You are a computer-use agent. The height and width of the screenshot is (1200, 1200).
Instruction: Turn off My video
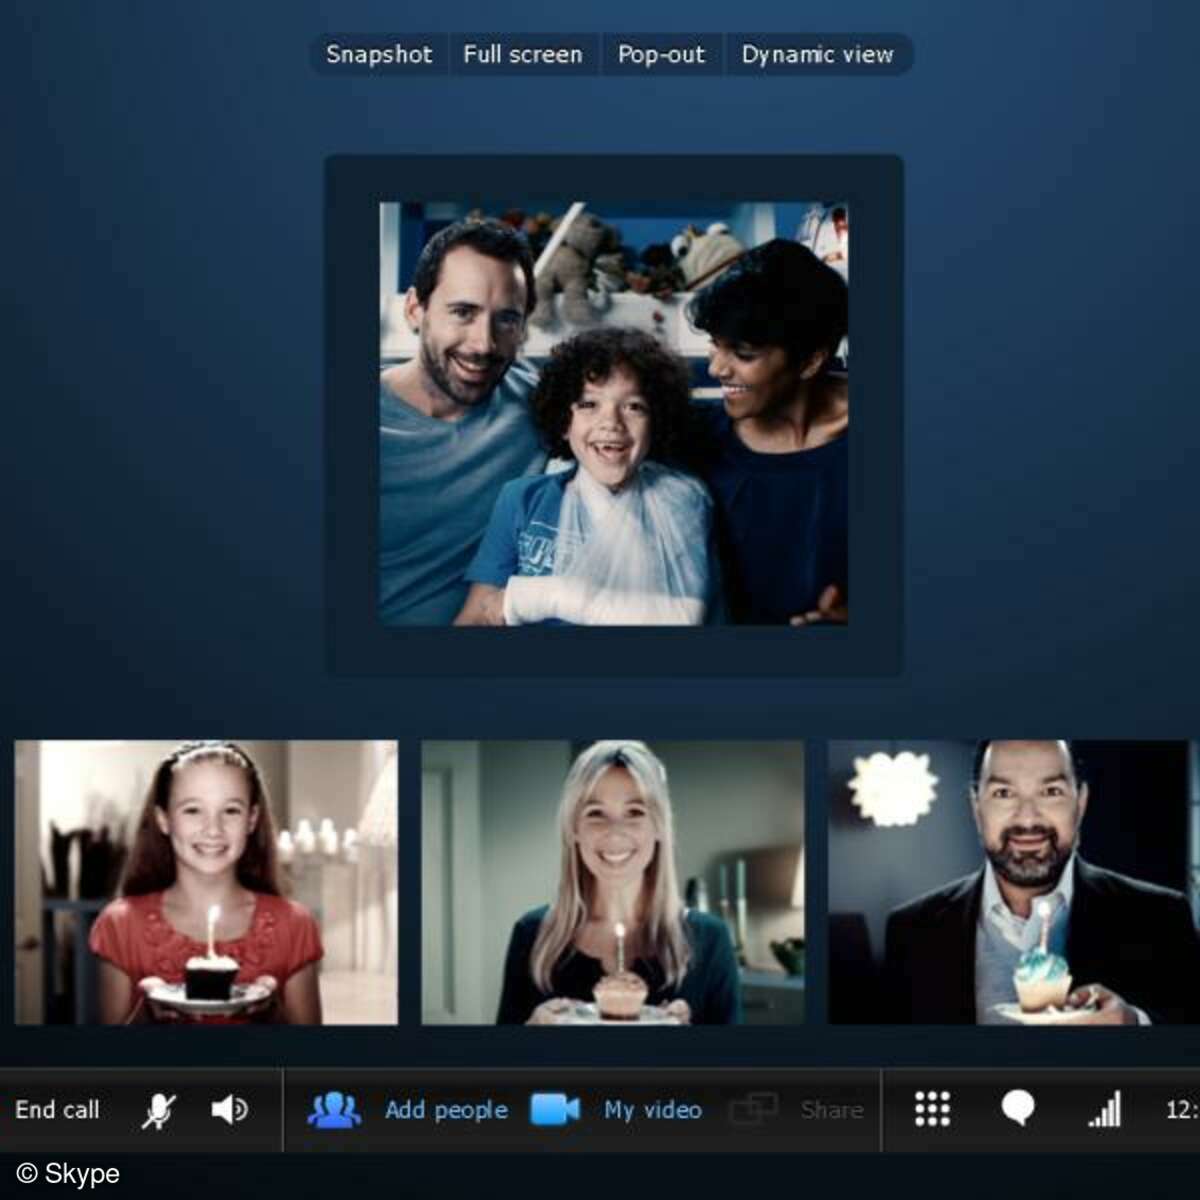tap(651, 1110)
